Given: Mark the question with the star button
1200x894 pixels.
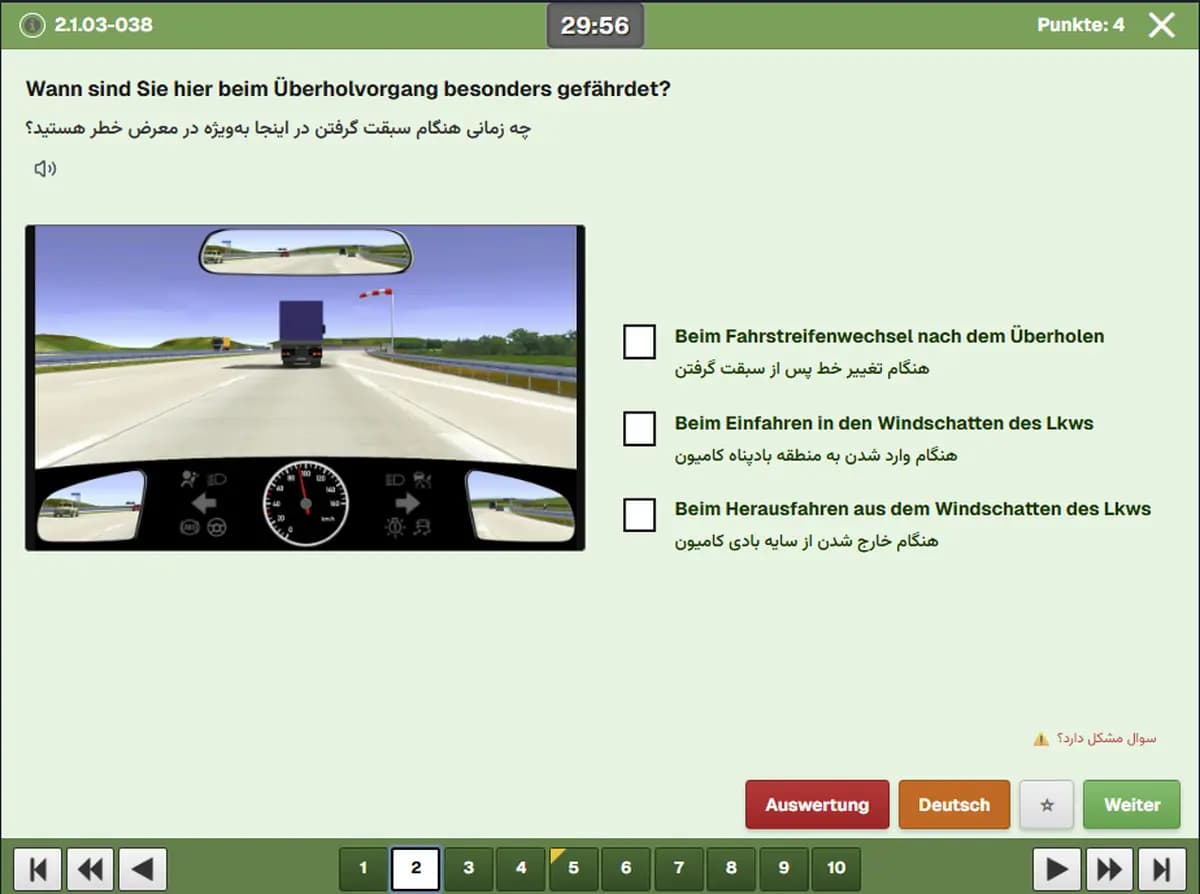Looking at the screenshot, I should coord(1047,805).
